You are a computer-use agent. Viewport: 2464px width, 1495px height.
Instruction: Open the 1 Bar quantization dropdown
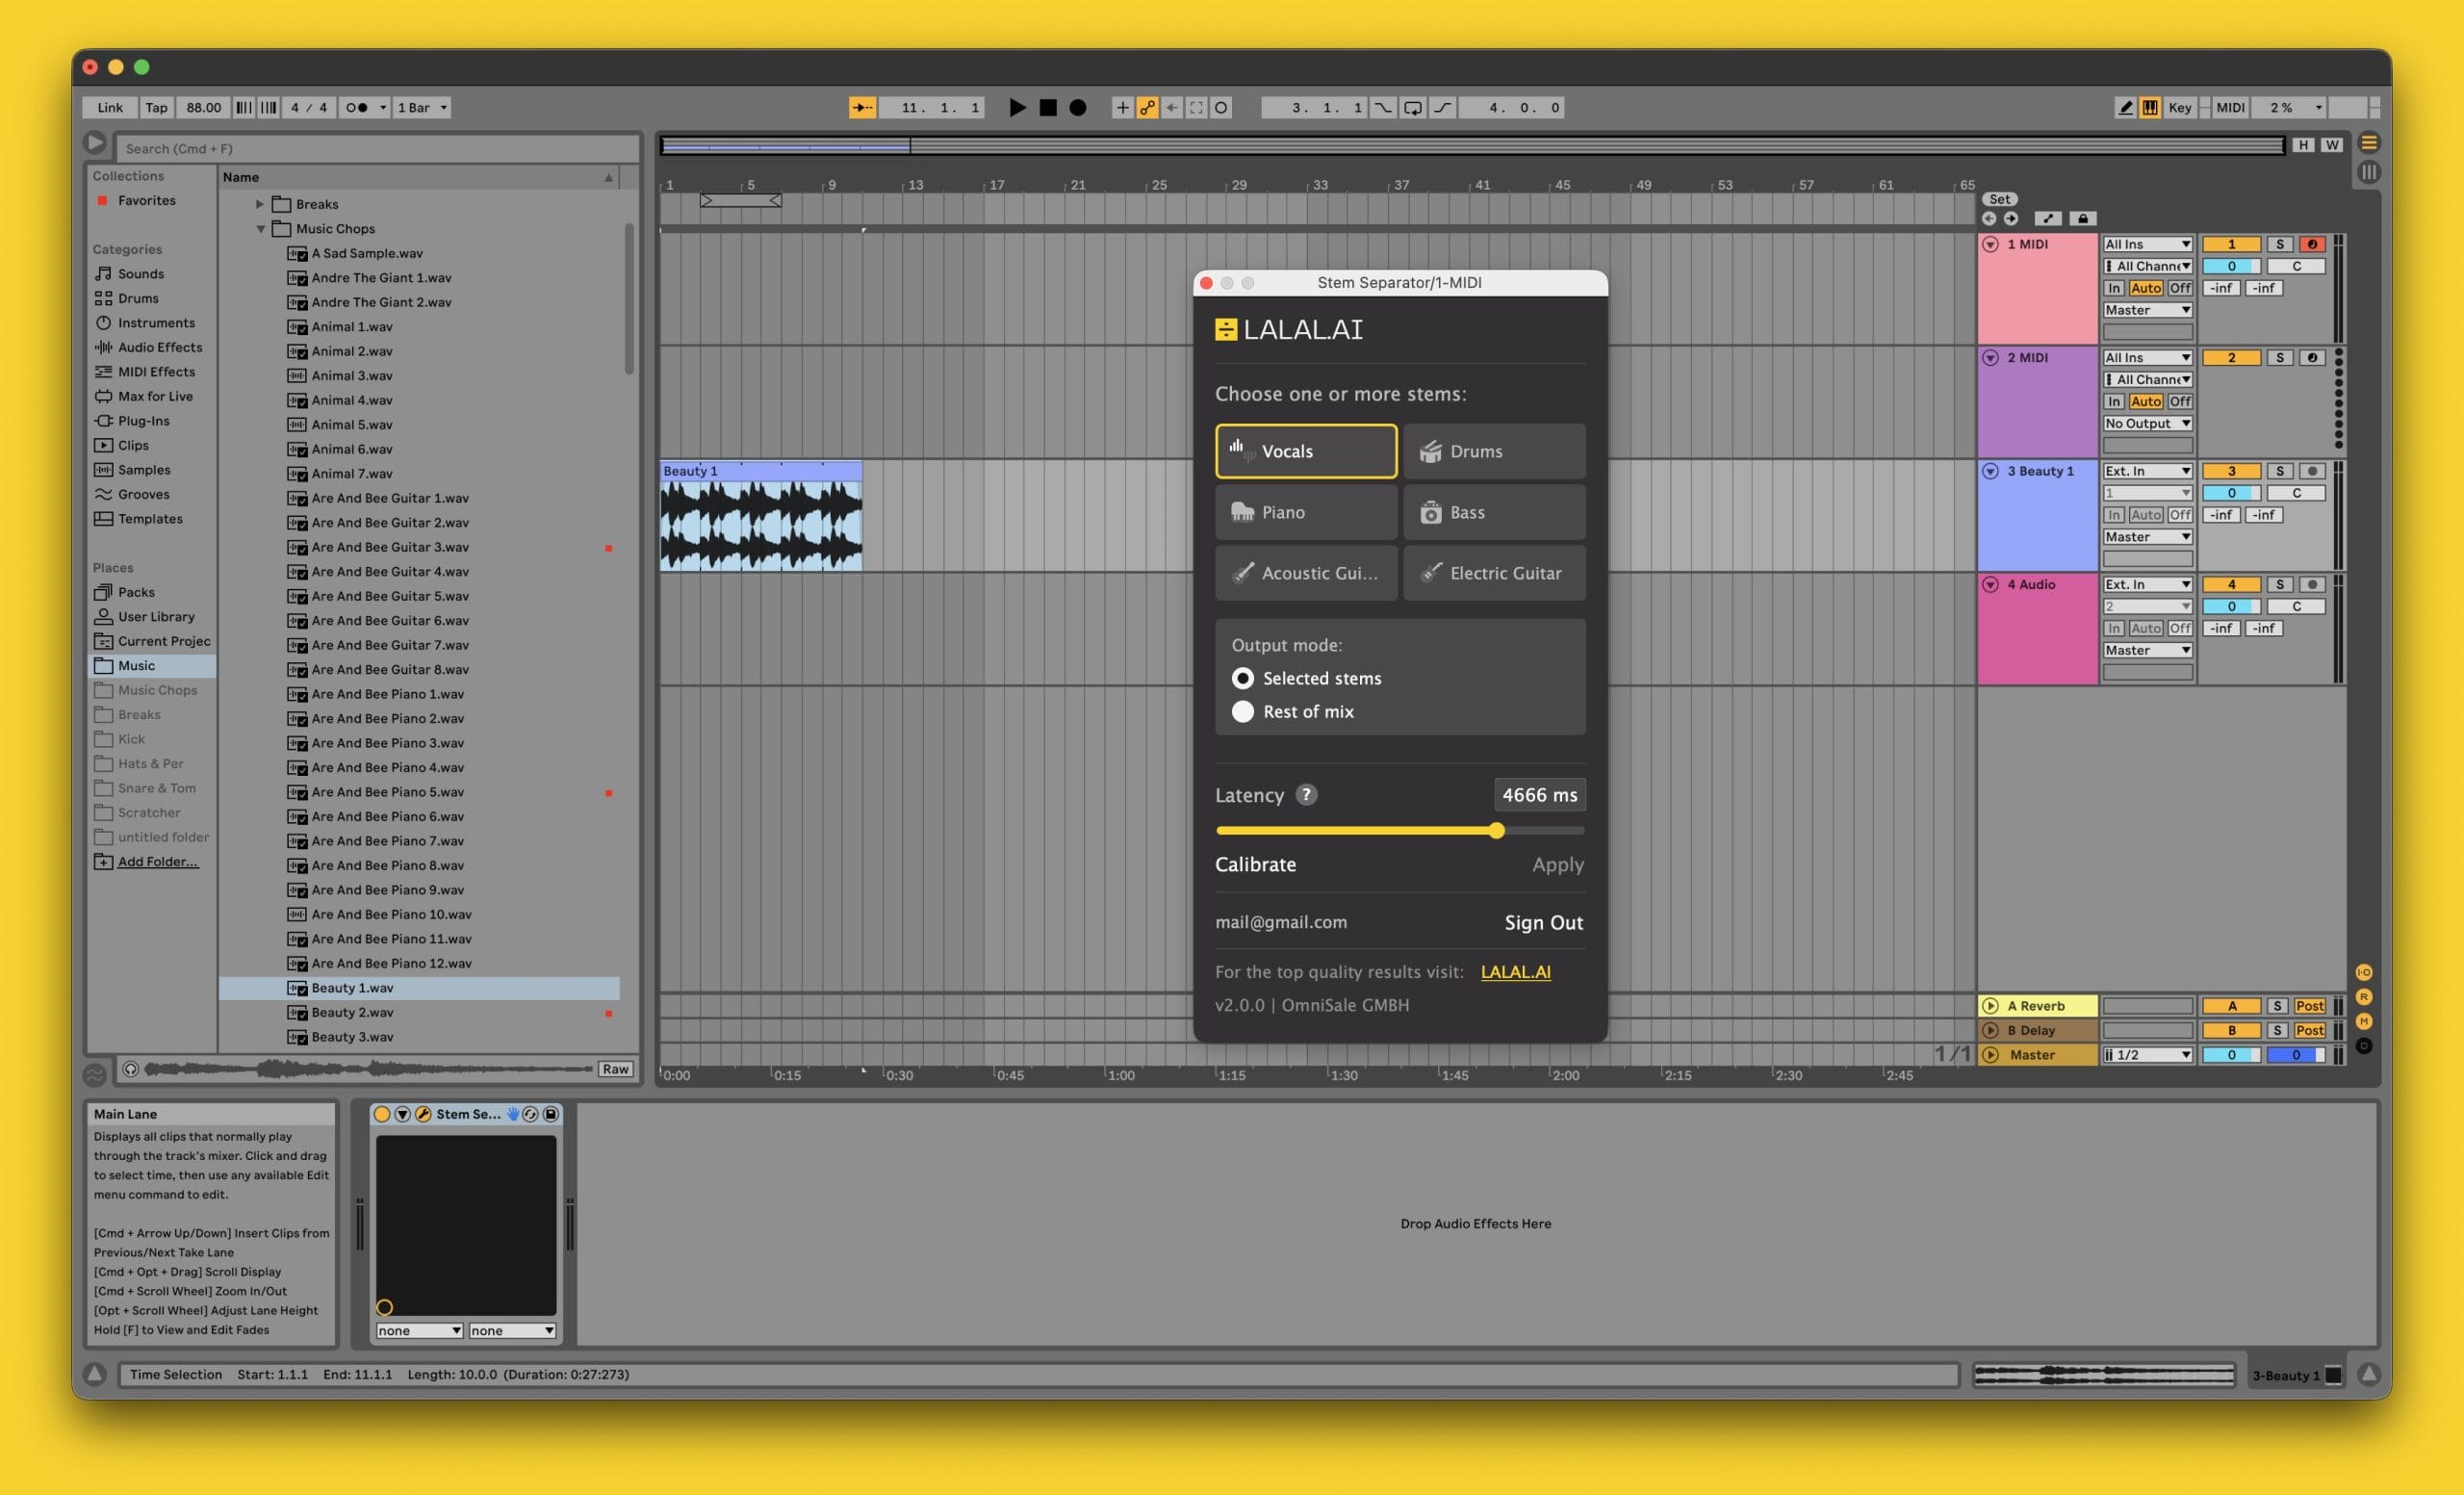tap(421, 107)
